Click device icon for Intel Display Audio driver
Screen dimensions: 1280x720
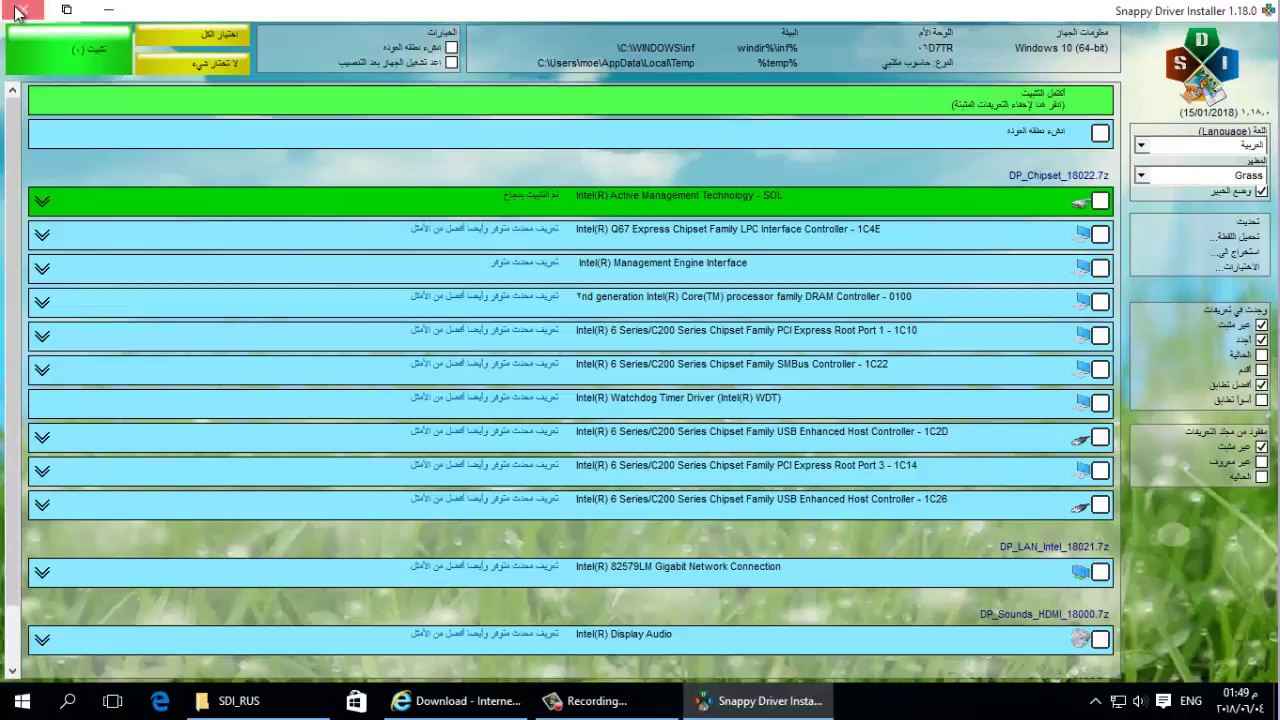(1079, 638)
